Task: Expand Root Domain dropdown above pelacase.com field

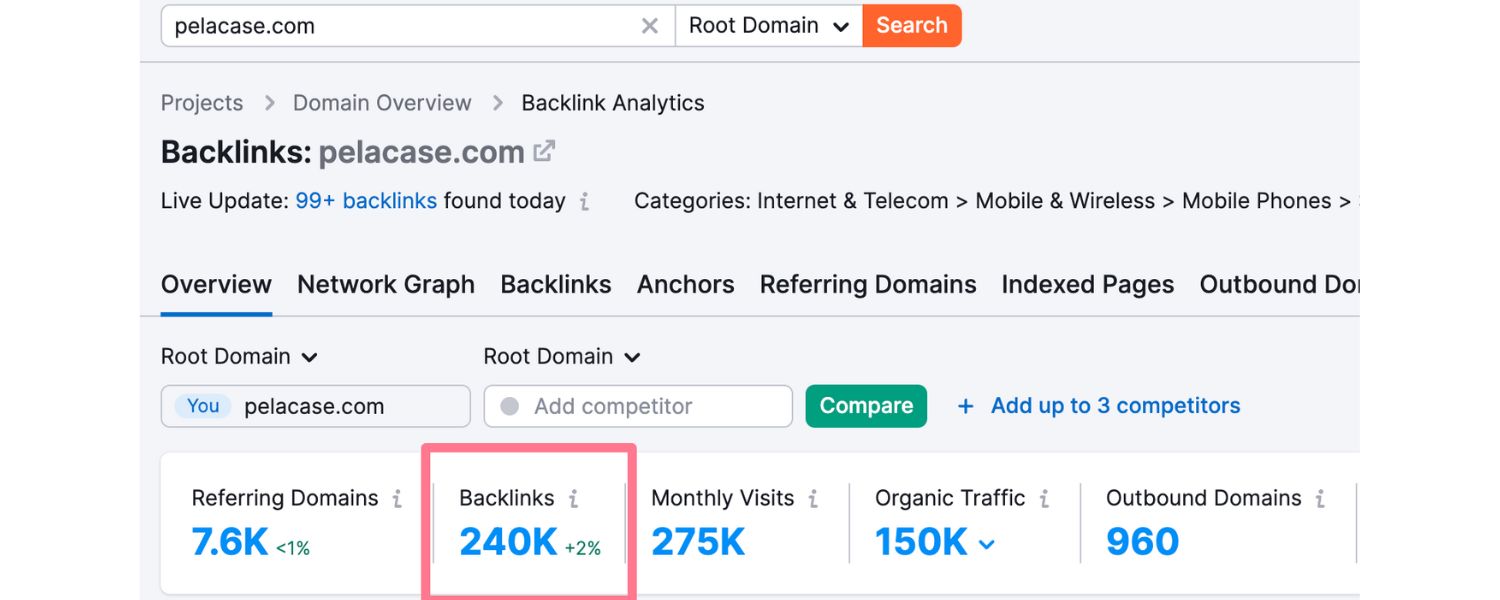Action: click(239, 357)
